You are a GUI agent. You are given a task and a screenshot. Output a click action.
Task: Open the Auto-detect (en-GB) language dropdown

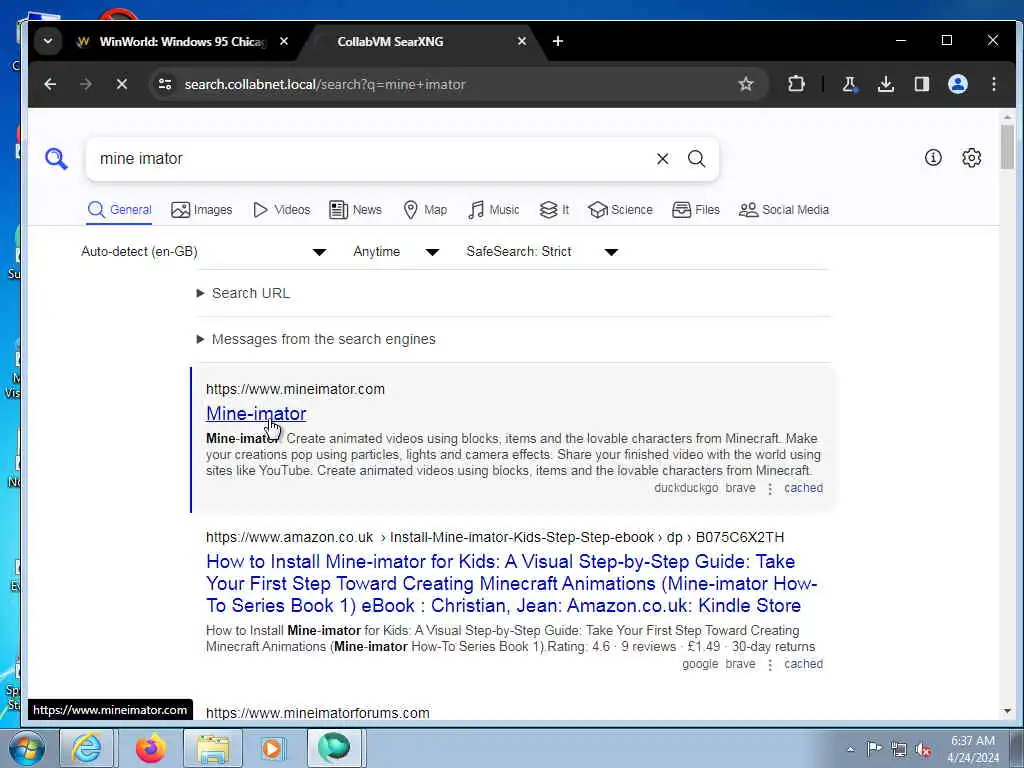click(204, 251)
